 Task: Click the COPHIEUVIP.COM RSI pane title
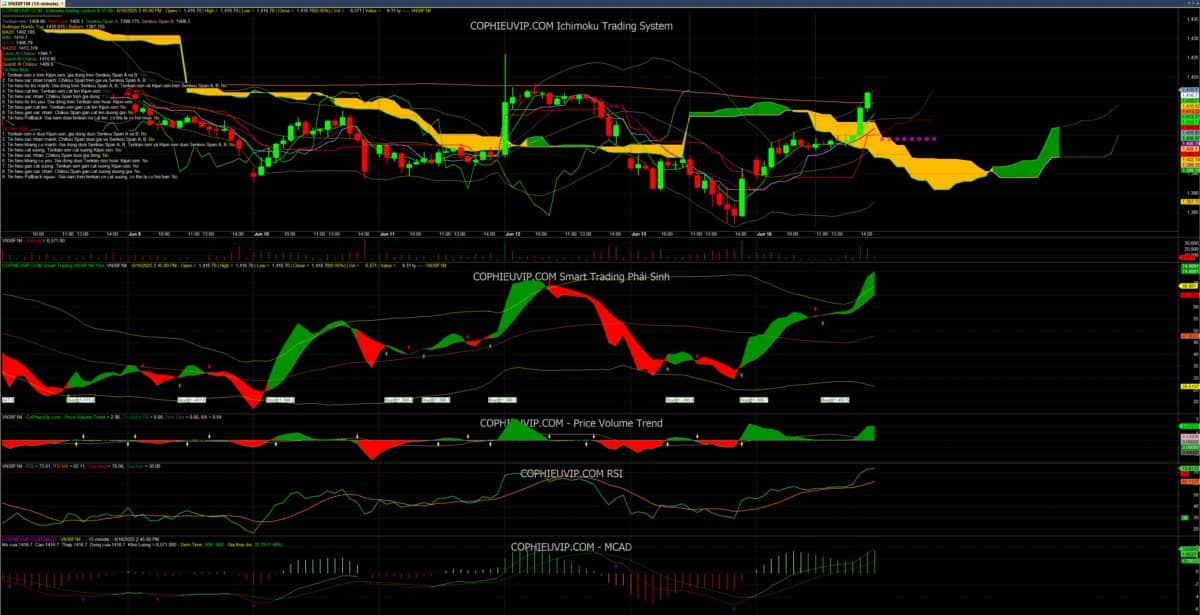pos(571,472)
